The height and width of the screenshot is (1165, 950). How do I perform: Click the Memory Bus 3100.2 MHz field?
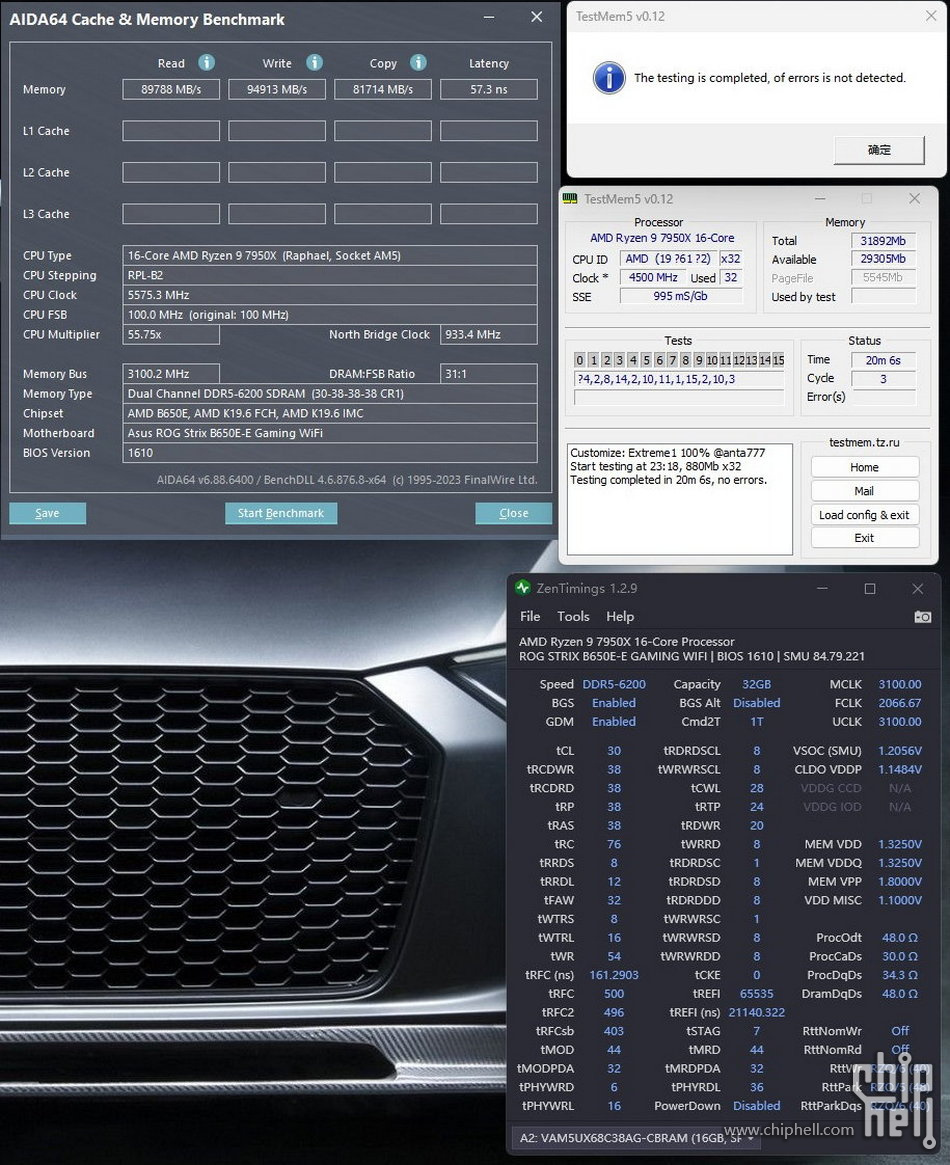(171, 374)
